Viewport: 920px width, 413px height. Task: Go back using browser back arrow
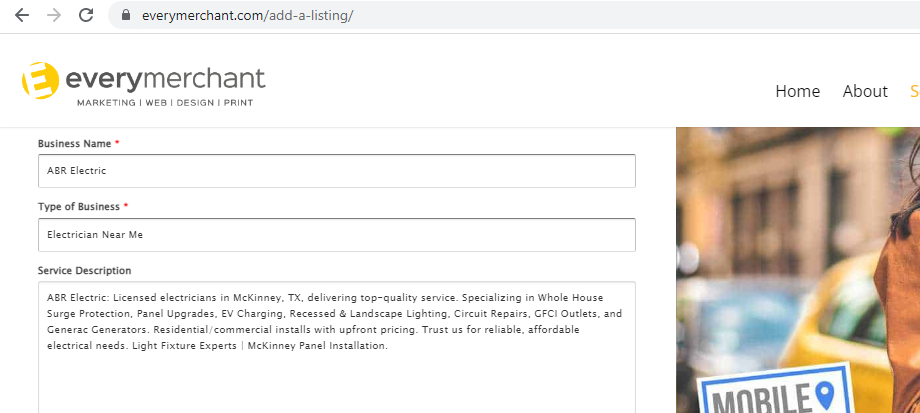[22, 15]
